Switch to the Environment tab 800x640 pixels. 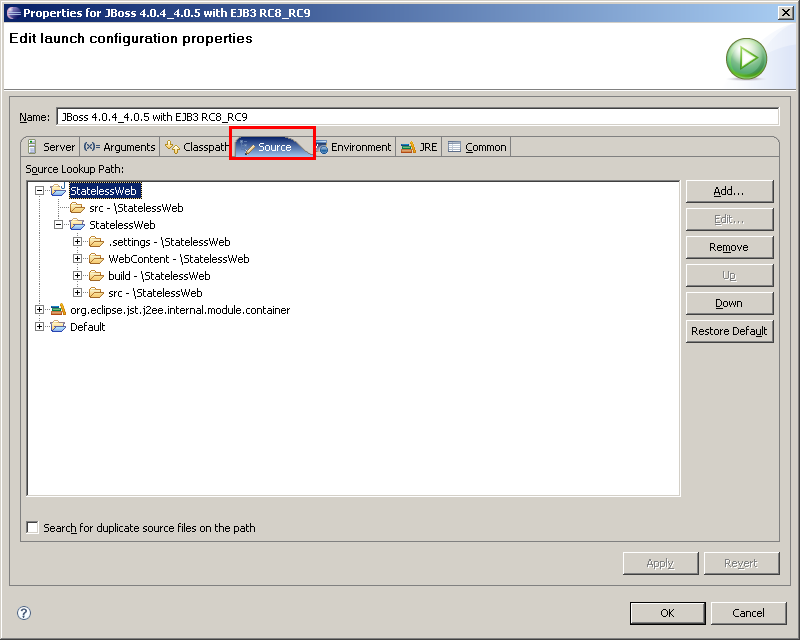coord(355,147)
